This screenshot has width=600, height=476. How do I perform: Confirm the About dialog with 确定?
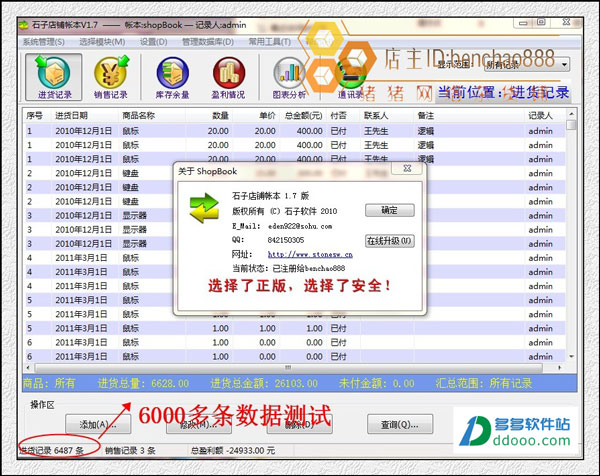pyautogui.click(x=390, y=210)
